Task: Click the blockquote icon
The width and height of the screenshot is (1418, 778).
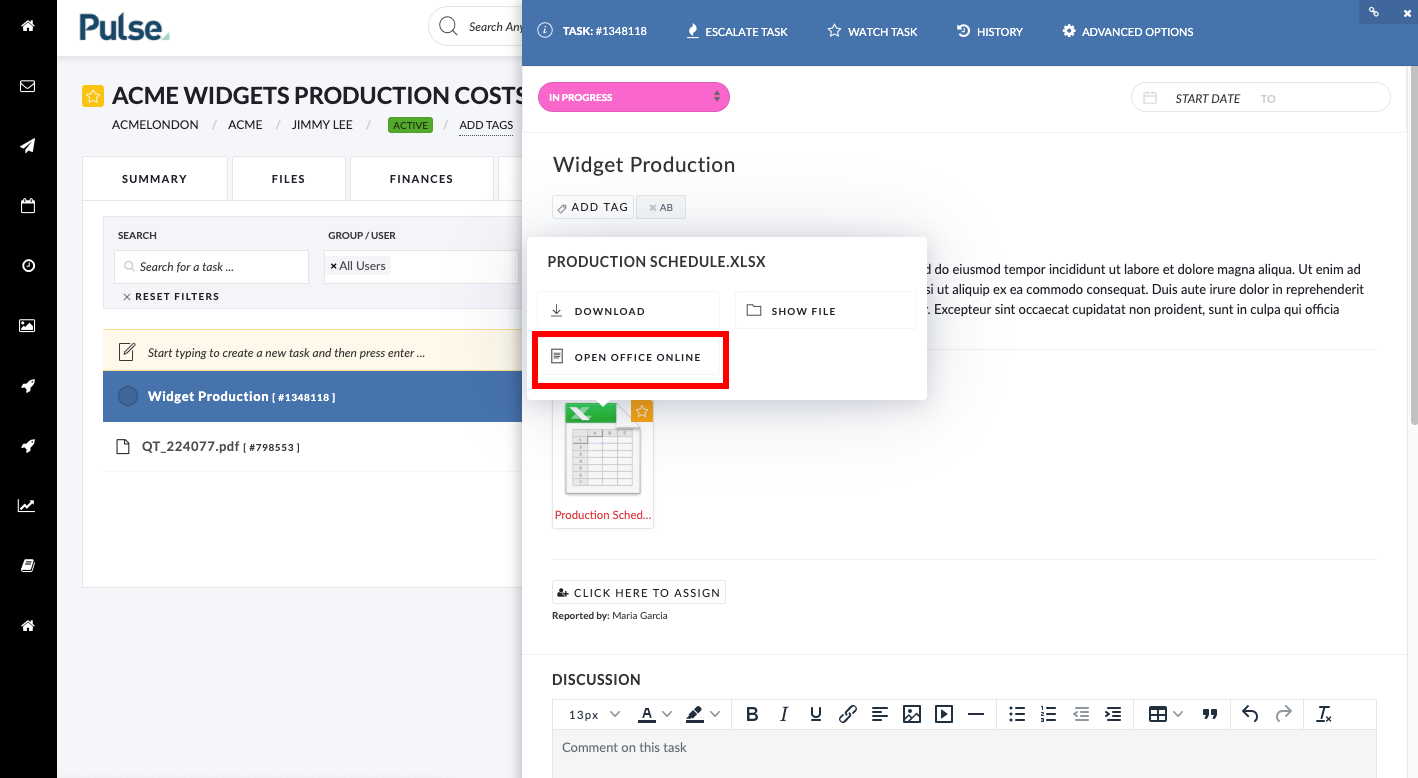Action: 1210,714
